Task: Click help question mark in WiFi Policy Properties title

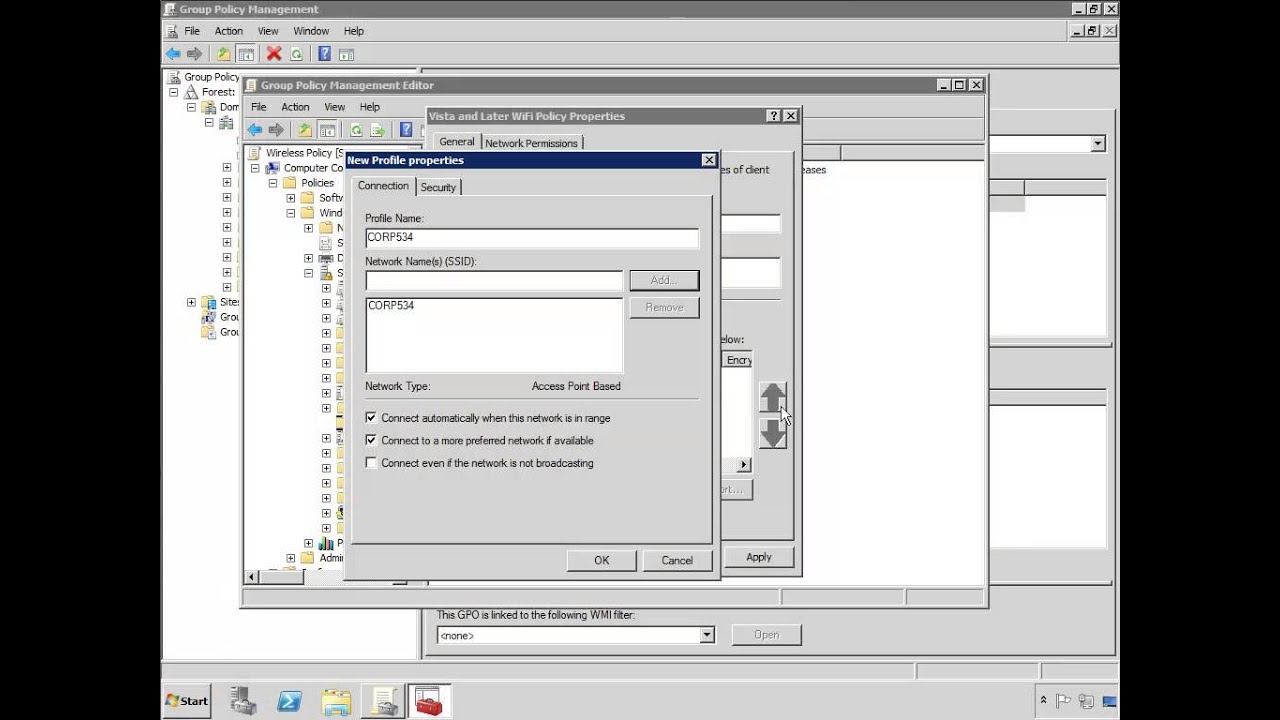Action: coord(774,116)
